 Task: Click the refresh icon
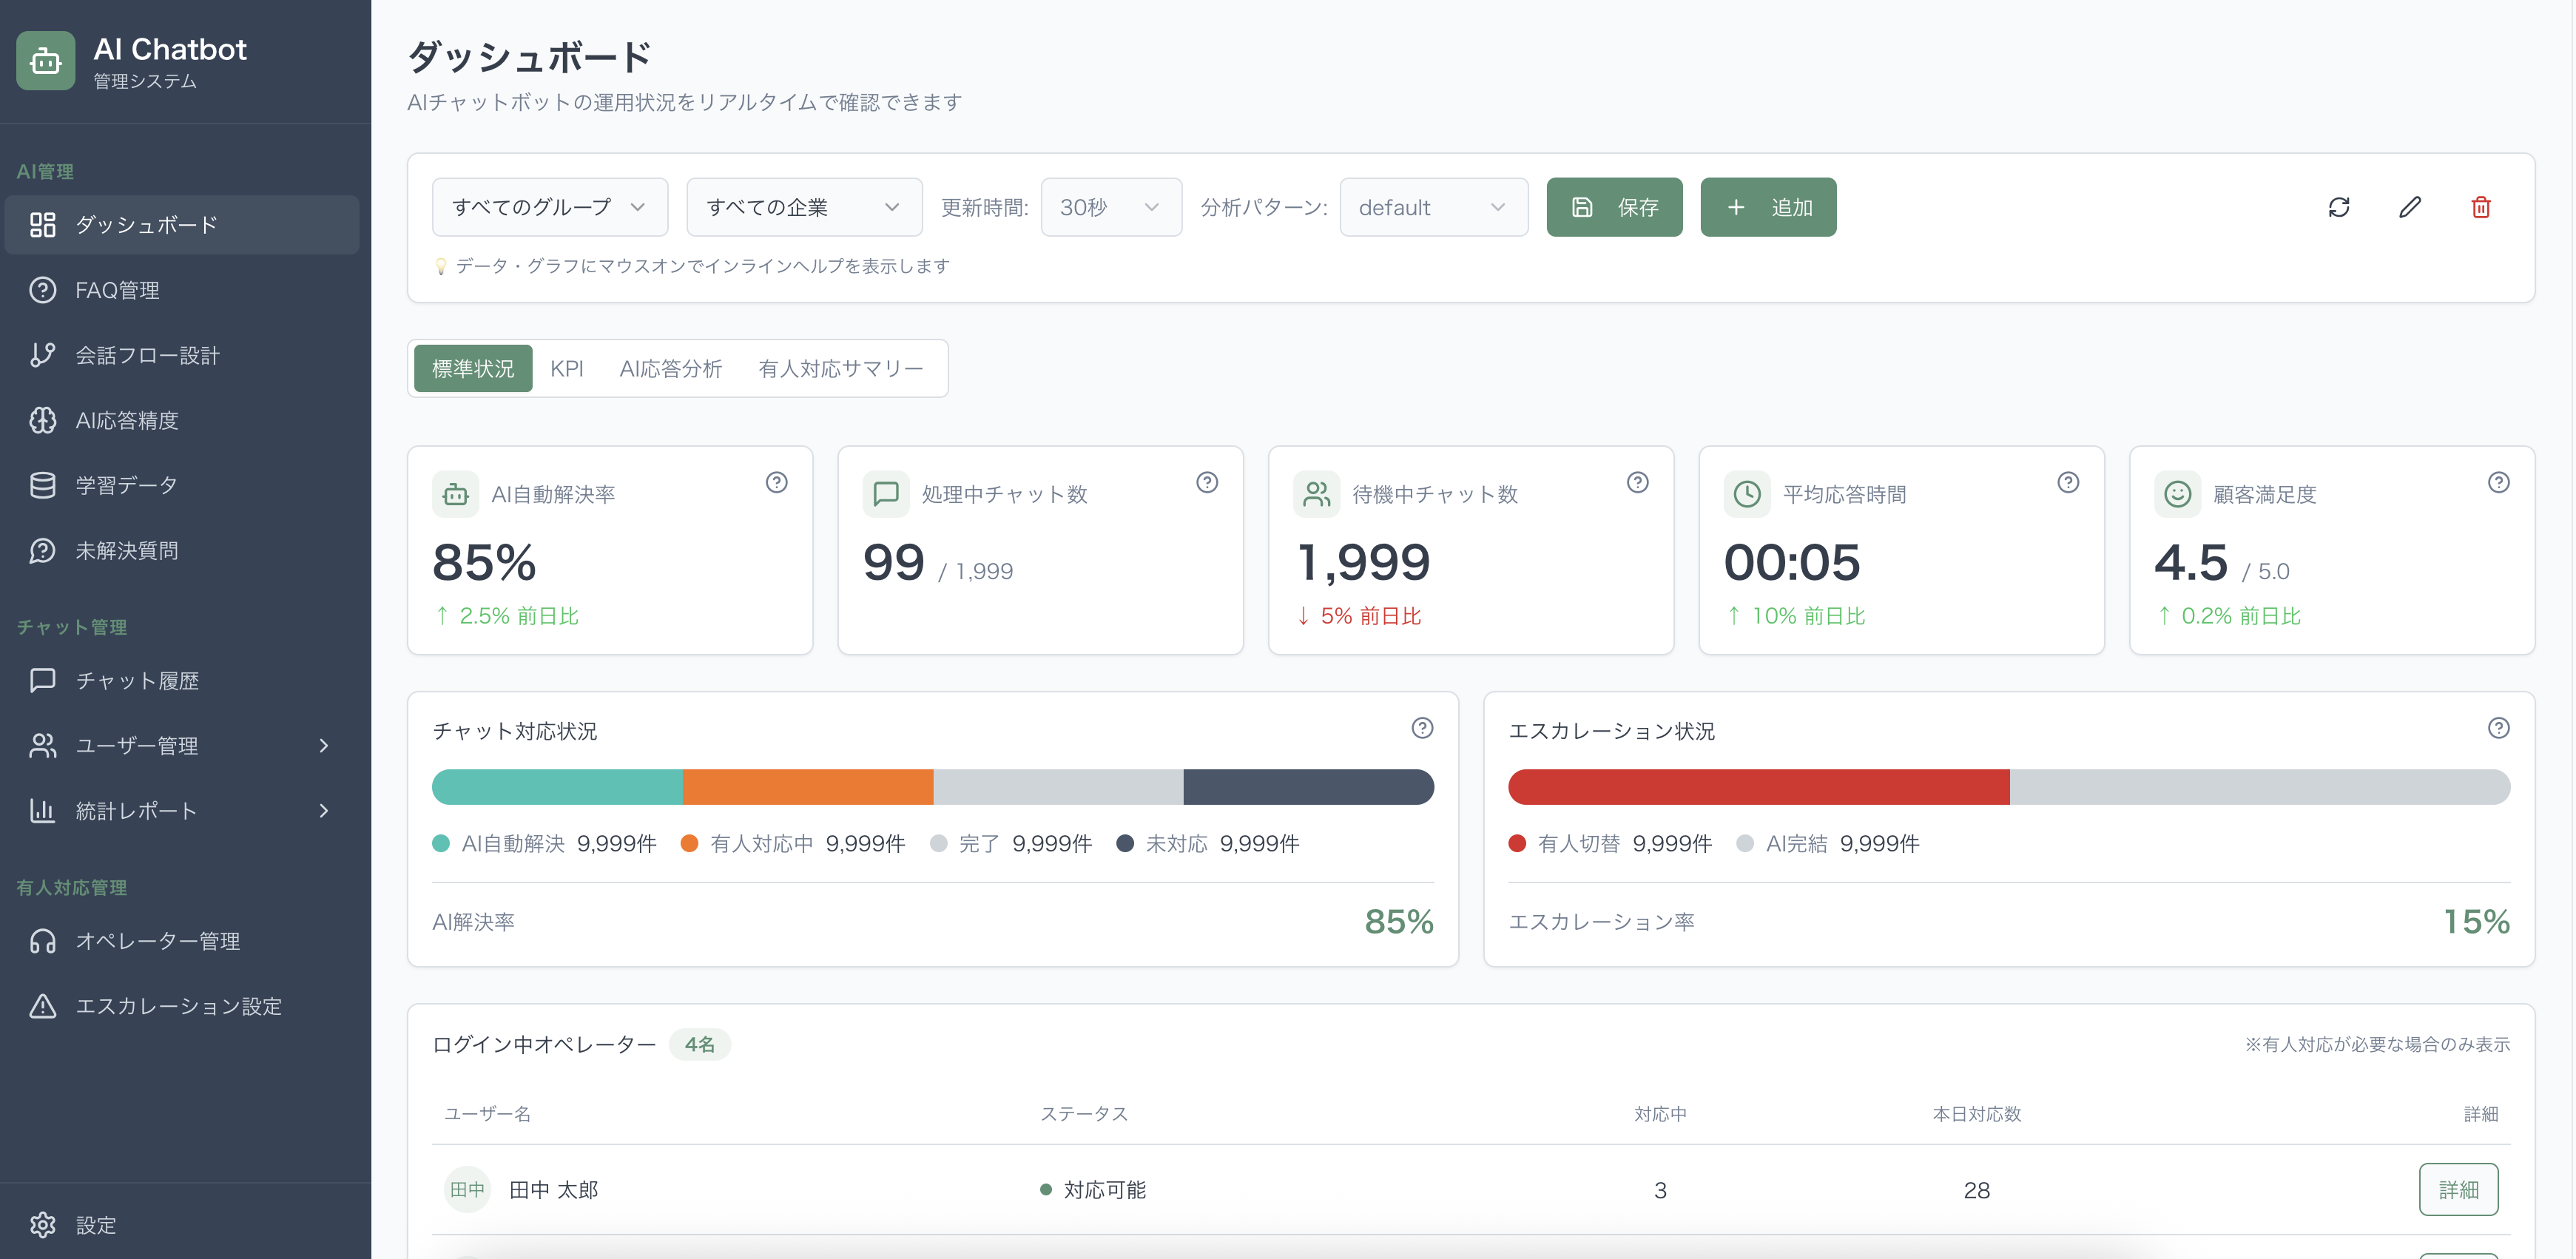pyautogui.click(x=2338, y=207)
